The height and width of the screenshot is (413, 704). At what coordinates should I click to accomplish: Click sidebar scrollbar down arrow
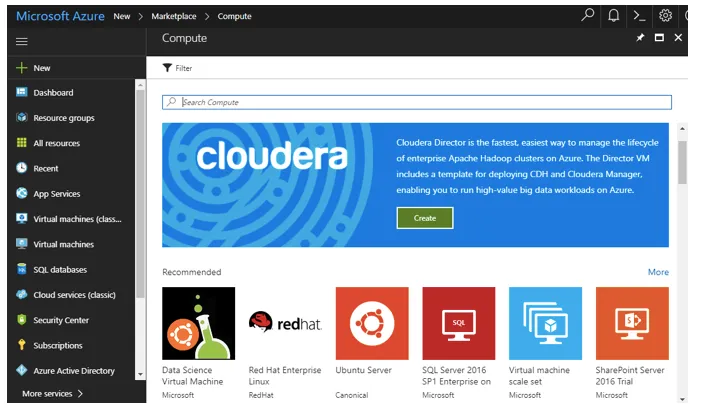pos(140,374)
